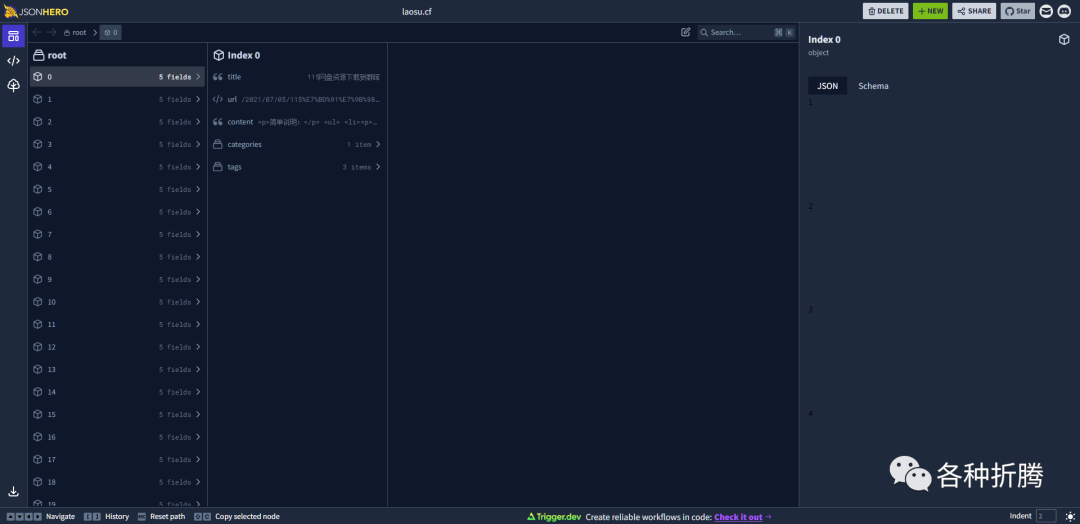This screenshot has width=1080, height=524.
Task: Click the Trigger.dev logo text
Action: click(554, 517)
